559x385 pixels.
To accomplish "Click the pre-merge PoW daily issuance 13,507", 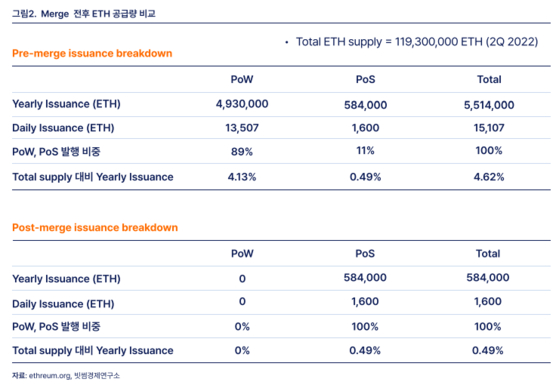I will (x=242, y=128).
